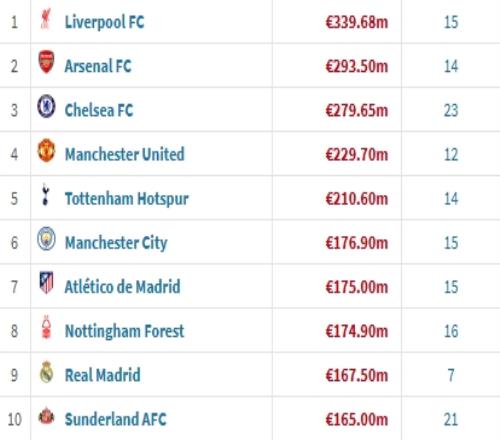The height and width of the screenshot is (440, 500).
Task: Open the Liverpool FC club link
Action: click(x=104, y=22)
